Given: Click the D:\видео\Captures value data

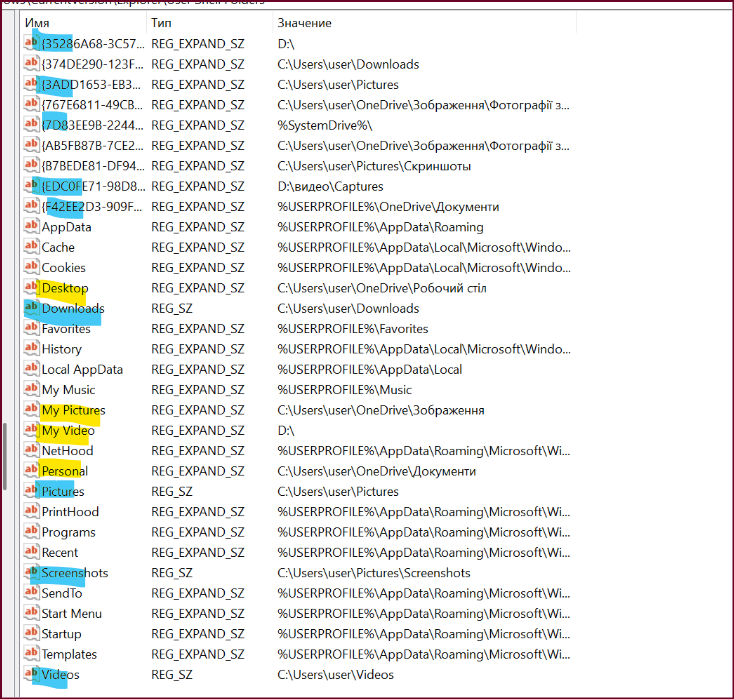Looking at the screenshot, I should pos(330,186).
